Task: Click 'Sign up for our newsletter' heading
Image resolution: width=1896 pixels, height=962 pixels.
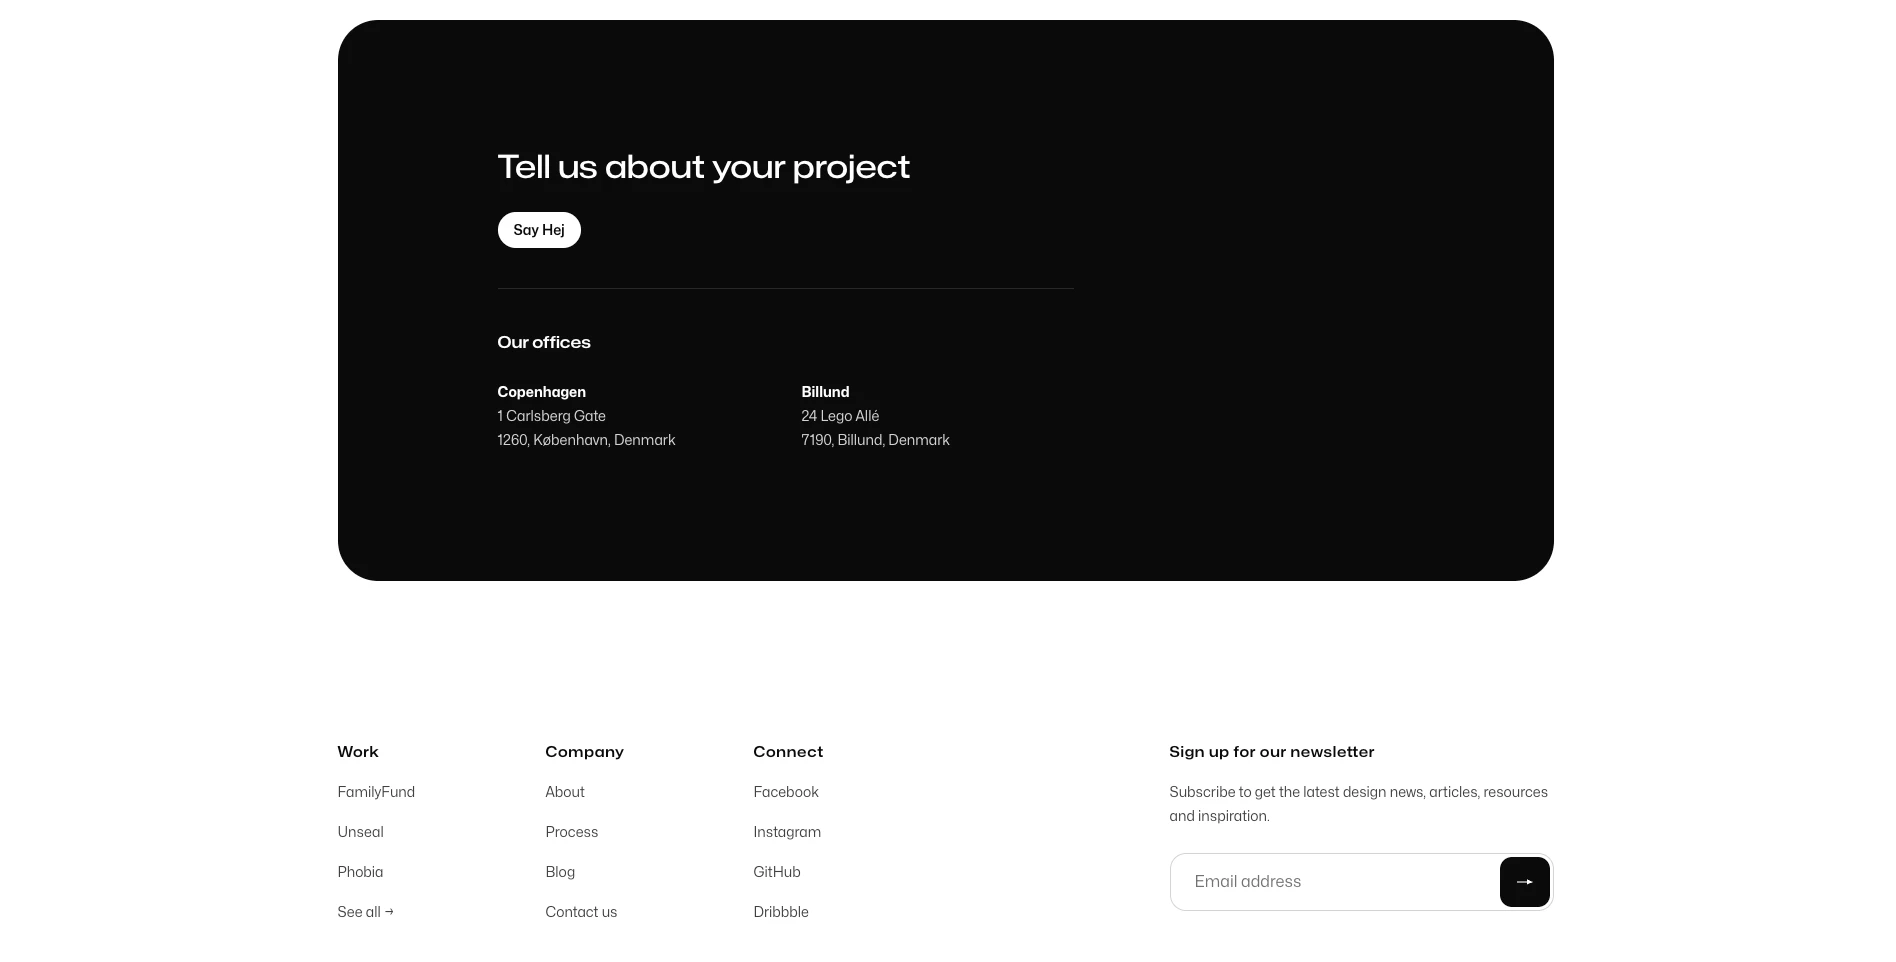Action: [x=1272, y=752]
